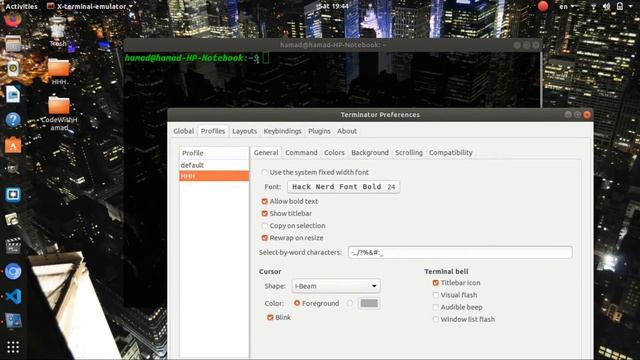Image resolution: width=640 pixels, height=360 pixels.
Task: Open the Plugins tab
Action: [319, 131]
